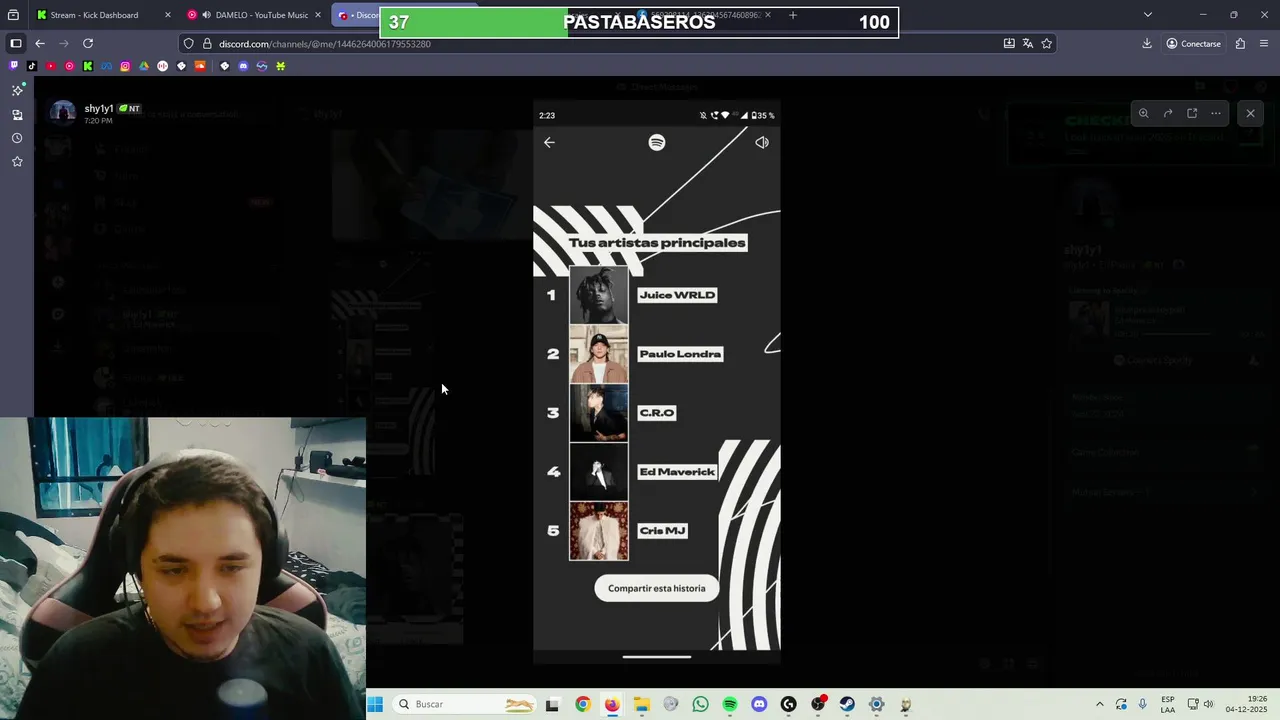This screenshot has height=720, width=1280.
Task: Click 'Compartir esta historia' button
Action: pos(656,588)
